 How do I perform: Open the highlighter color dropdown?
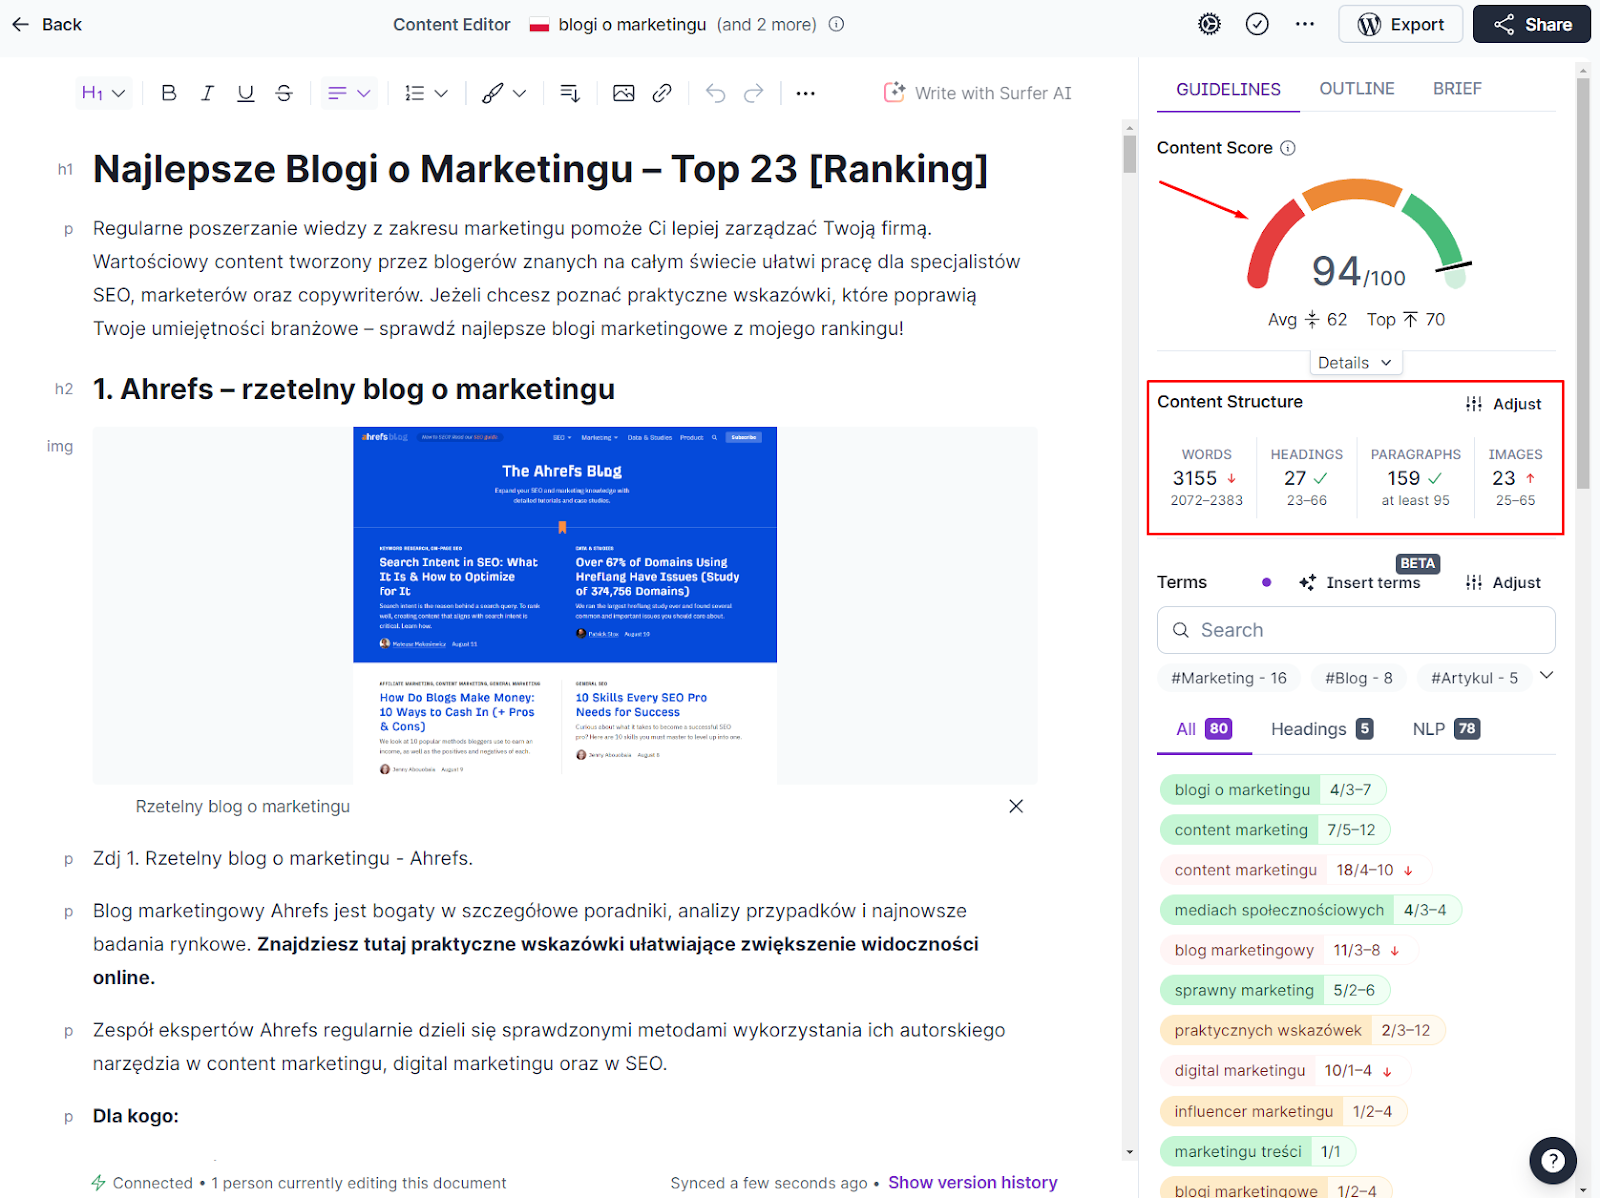[x=503, y=93]
